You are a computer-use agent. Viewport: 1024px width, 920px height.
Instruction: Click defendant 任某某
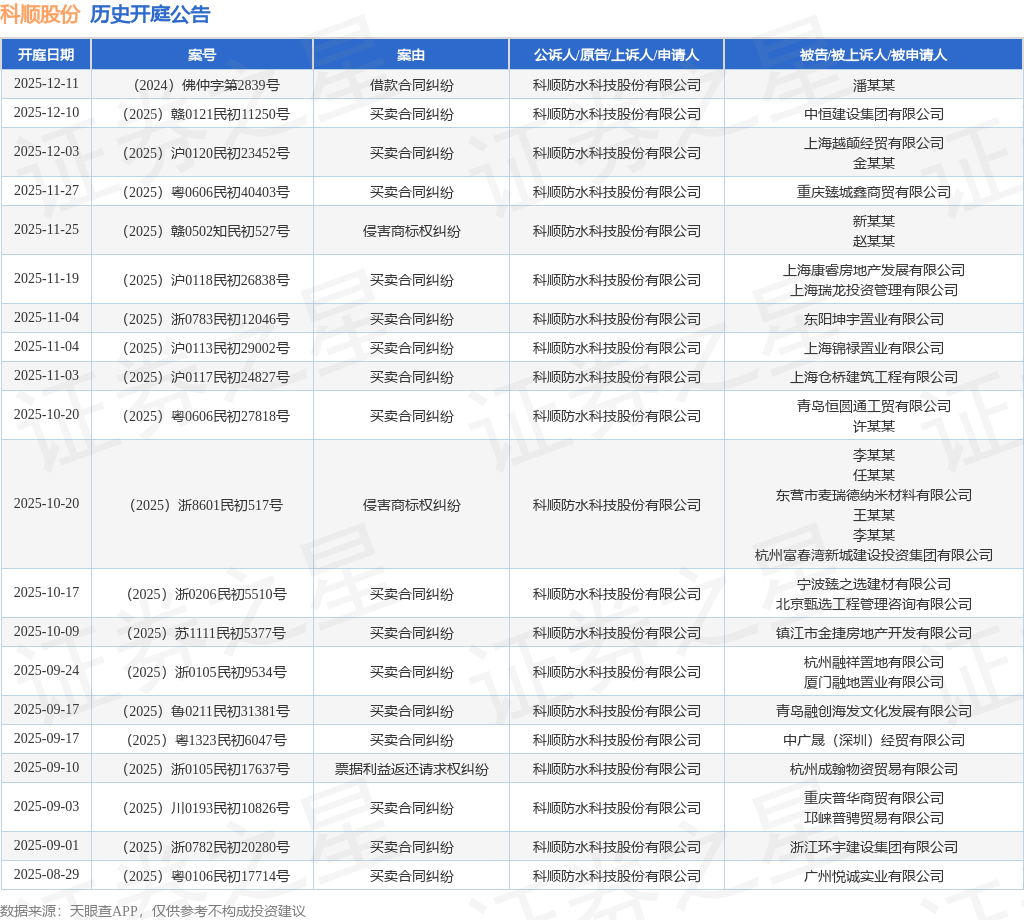pyautogui.click(x=874, y=475)
